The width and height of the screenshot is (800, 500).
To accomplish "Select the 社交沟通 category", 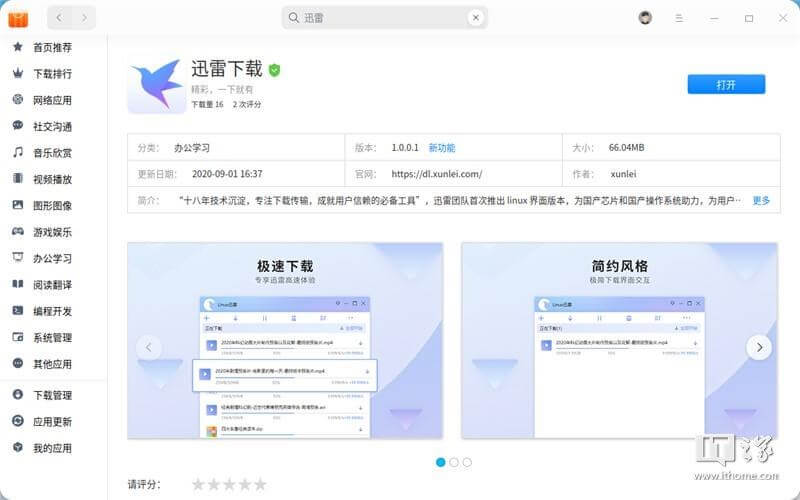I will pos(52,127).
